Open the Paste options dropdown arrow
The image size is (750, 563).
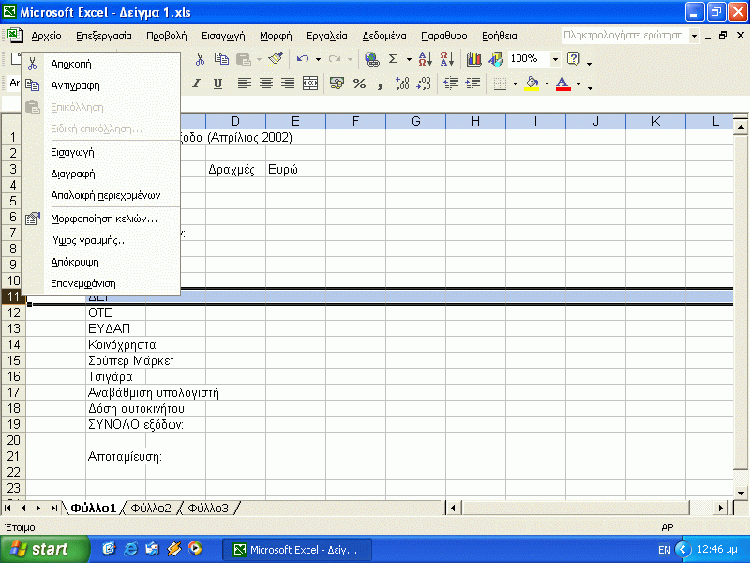tap(259, 60)
